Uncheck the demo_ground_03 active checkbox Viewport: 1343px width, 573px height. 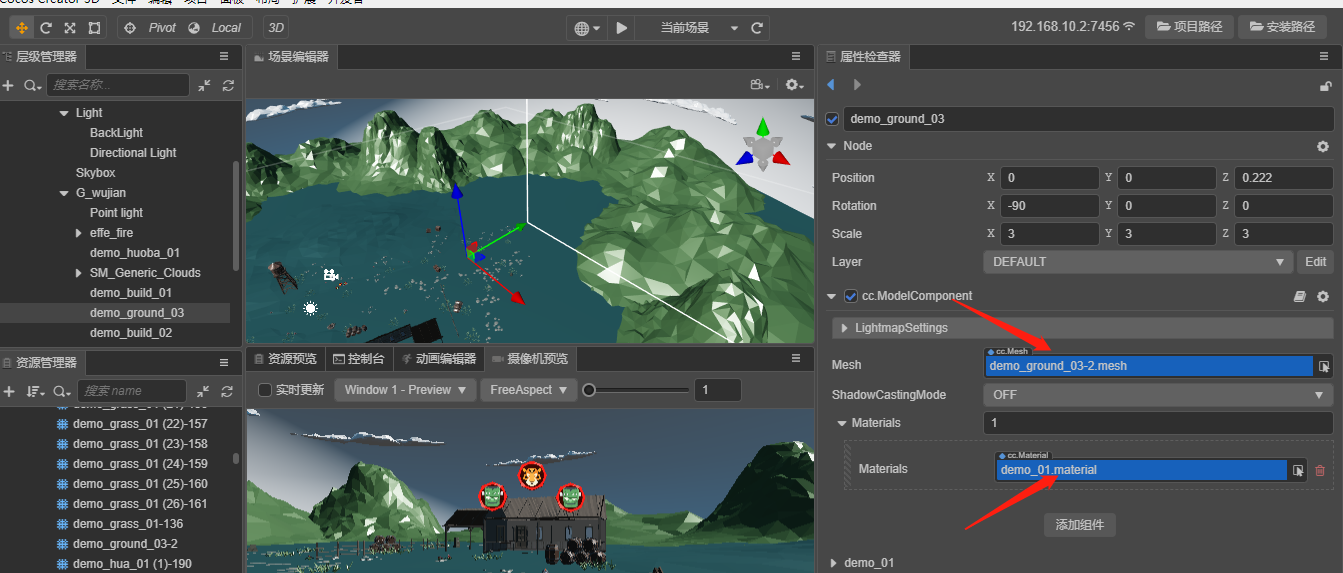[x=832, y=119]
